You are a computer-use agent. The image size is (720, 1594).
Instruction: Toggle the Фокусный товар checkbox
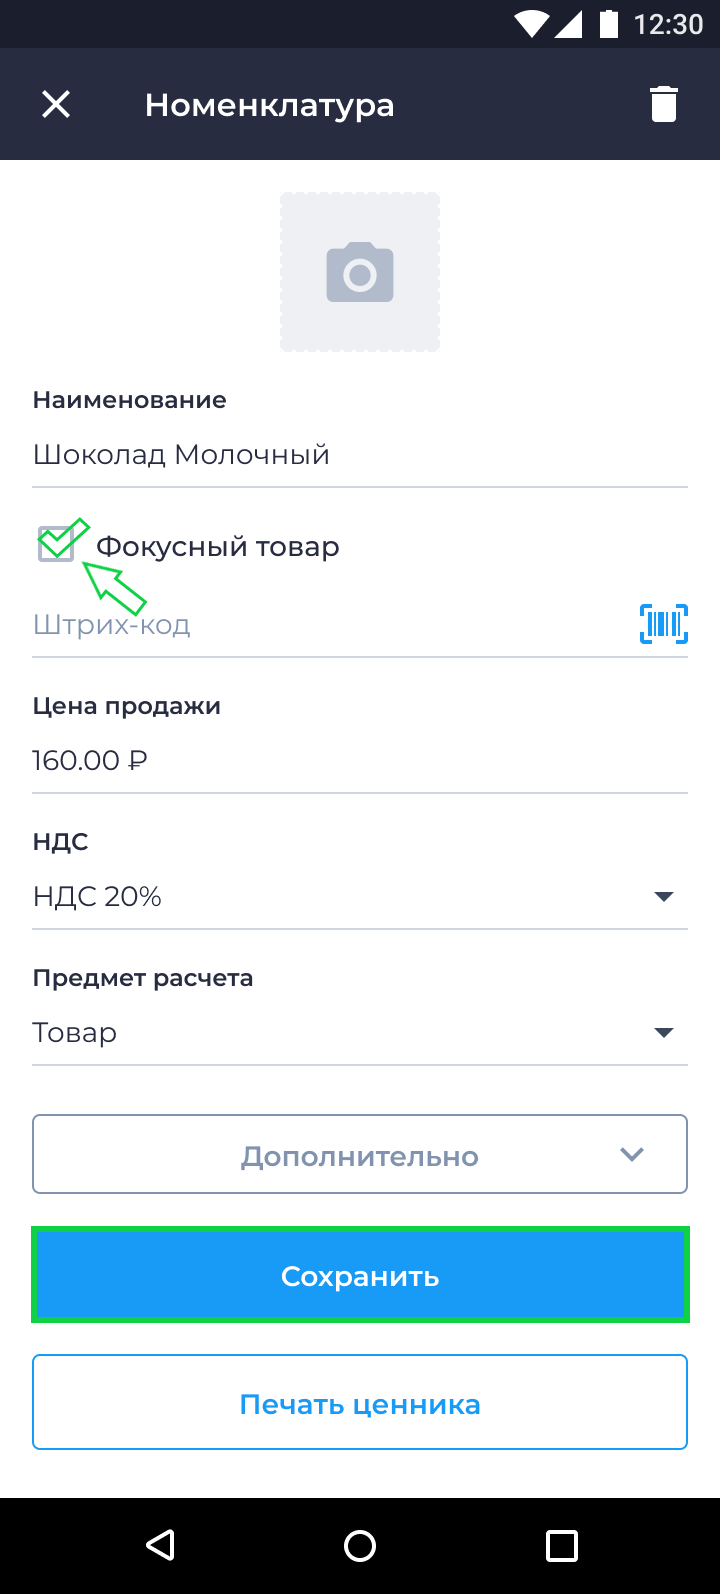click(56, 545)
